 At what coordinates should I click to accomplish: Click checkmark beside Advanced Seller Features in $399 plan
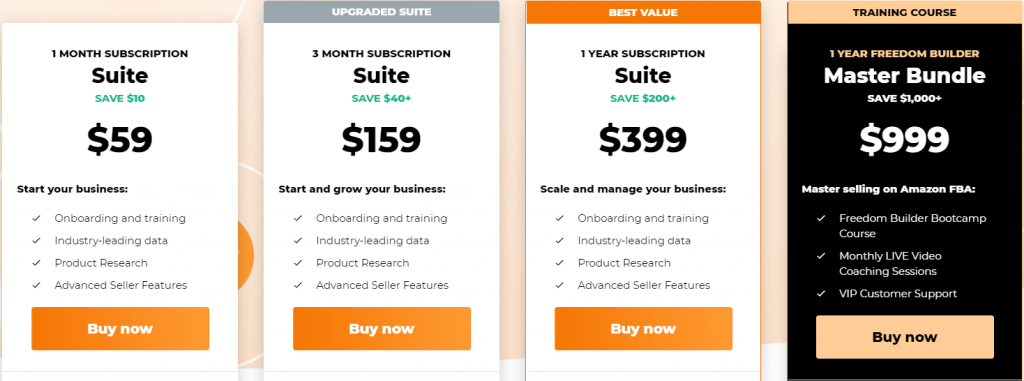click(560, 285)
